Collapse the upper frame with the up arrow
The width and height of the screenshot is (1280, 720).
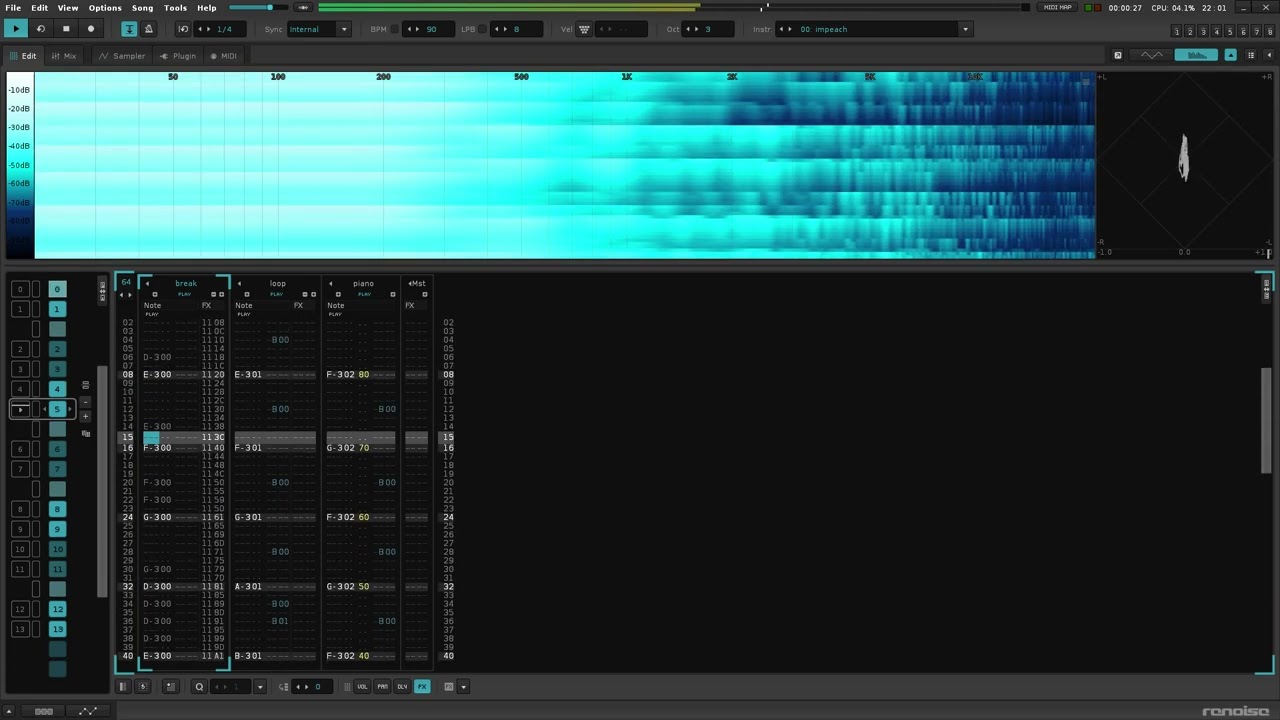[1231, 55]
